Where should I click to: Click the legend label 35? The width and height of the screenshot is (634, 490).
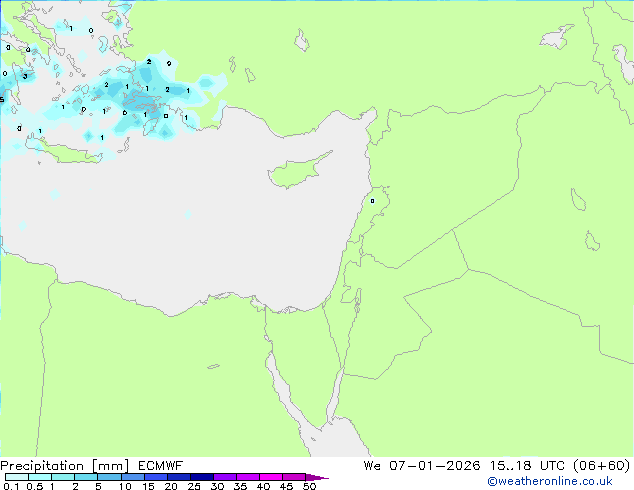click(x=240, y=486)
